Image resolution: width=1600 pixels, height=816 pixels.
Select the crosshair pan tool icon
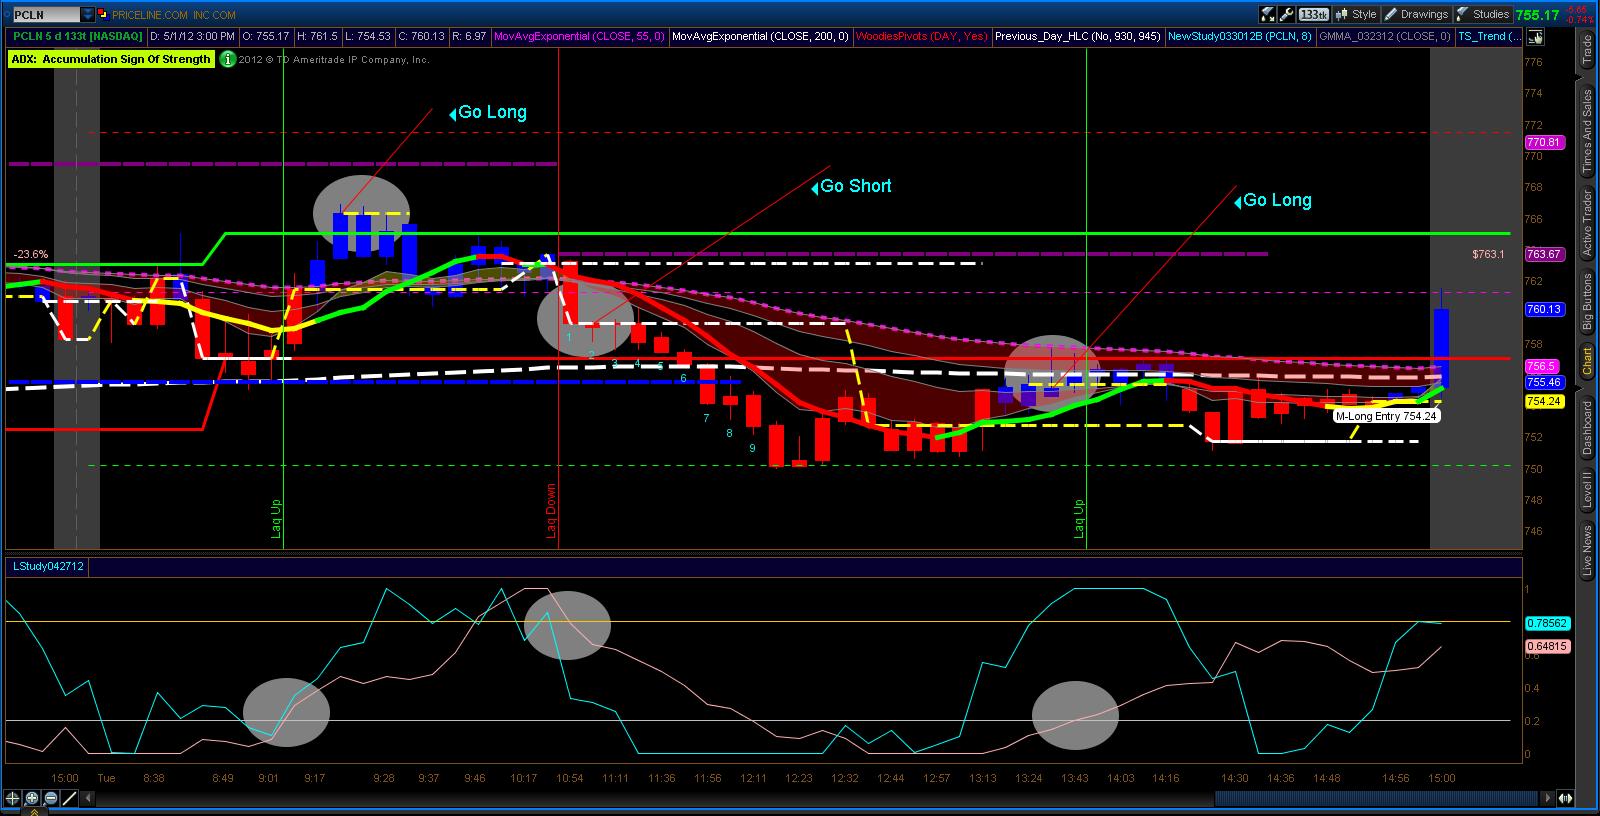tap(13, 798)
